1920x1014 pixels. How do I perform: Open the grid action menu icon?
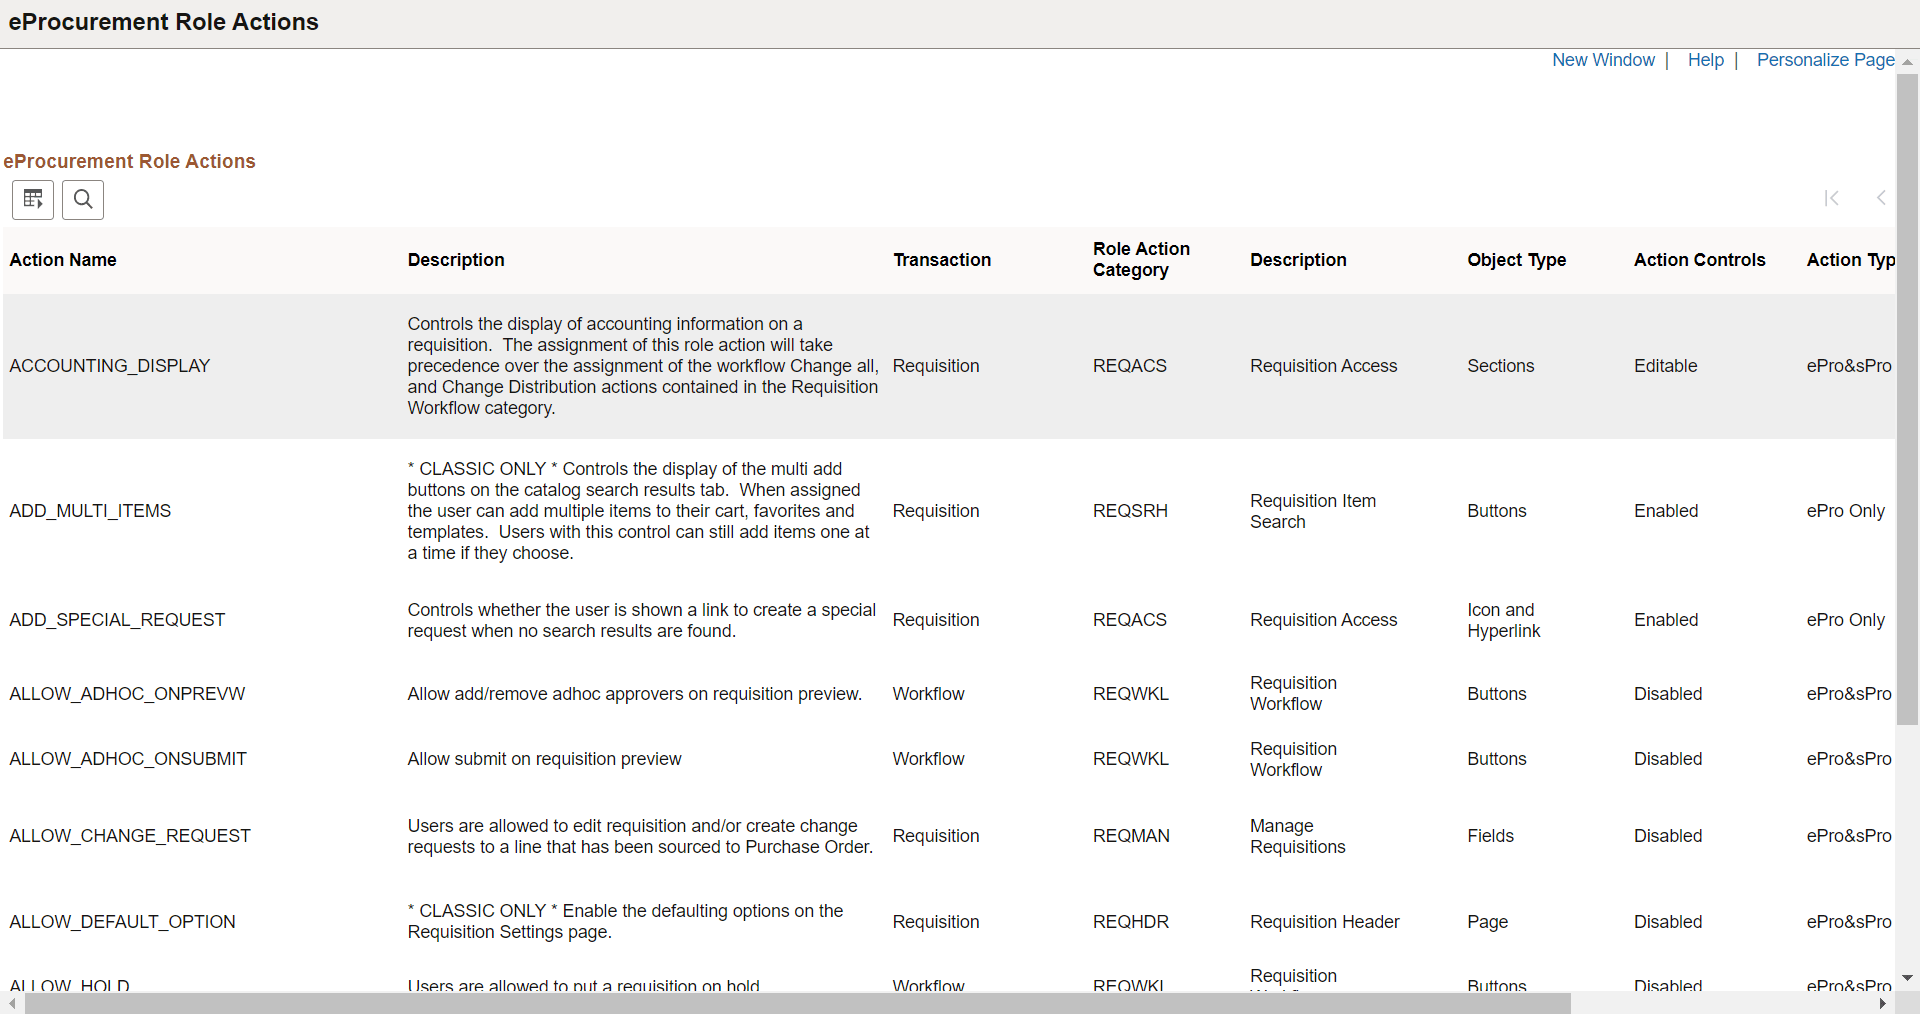point(32,199)
